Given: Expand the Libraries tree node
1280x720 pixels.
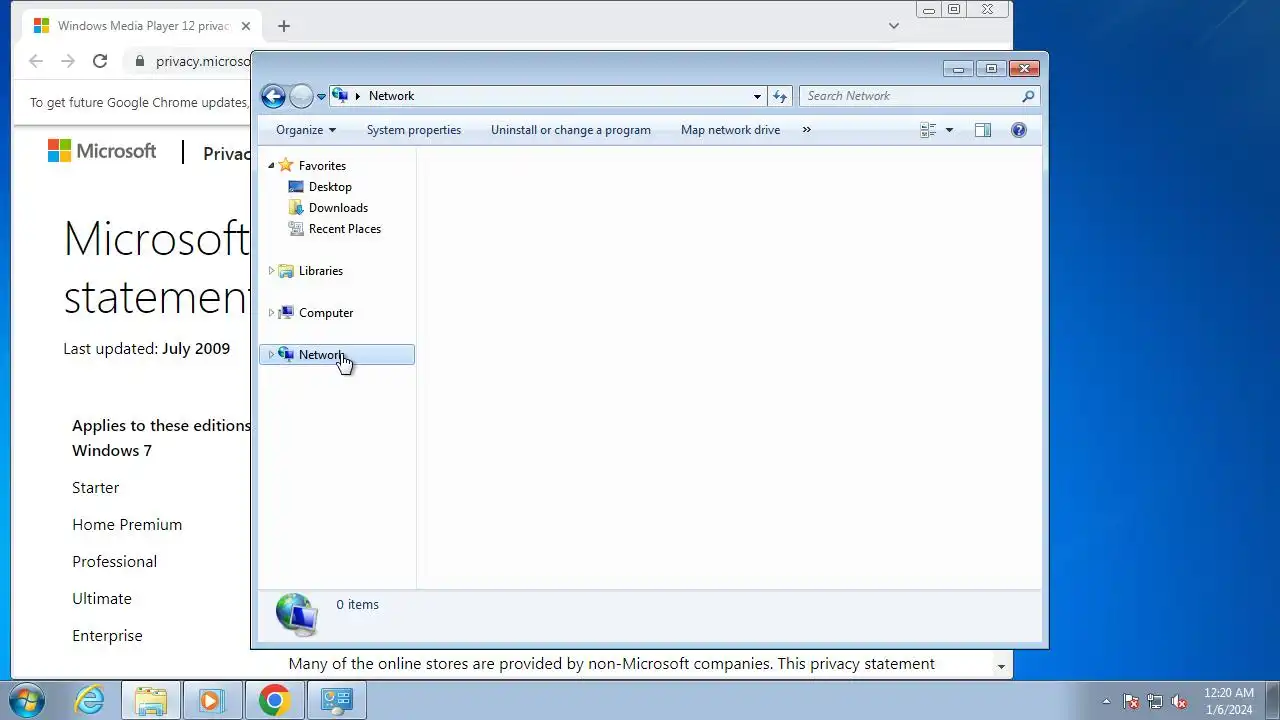Looking at the screenshot, I should [x=271, y=271].
